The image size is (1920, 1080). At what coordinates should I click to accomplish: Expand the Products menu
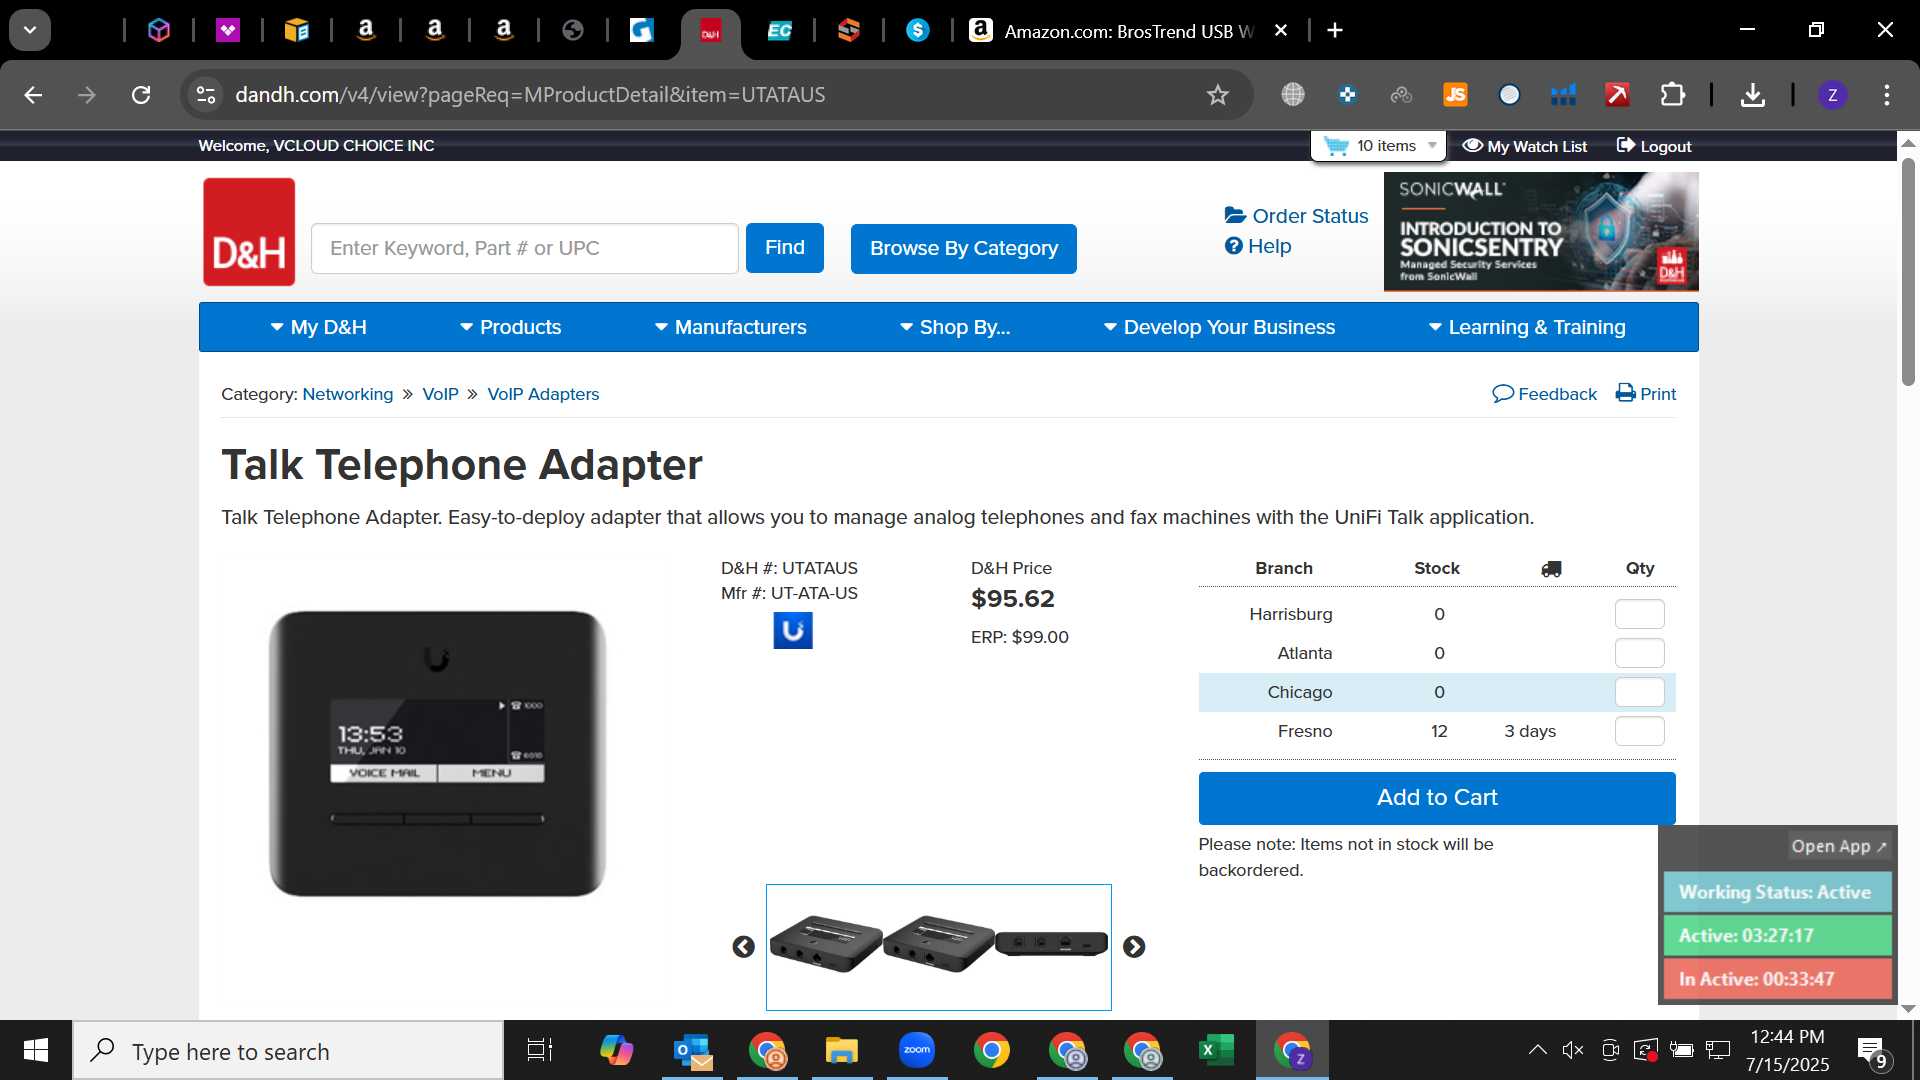tap(510, 327)
